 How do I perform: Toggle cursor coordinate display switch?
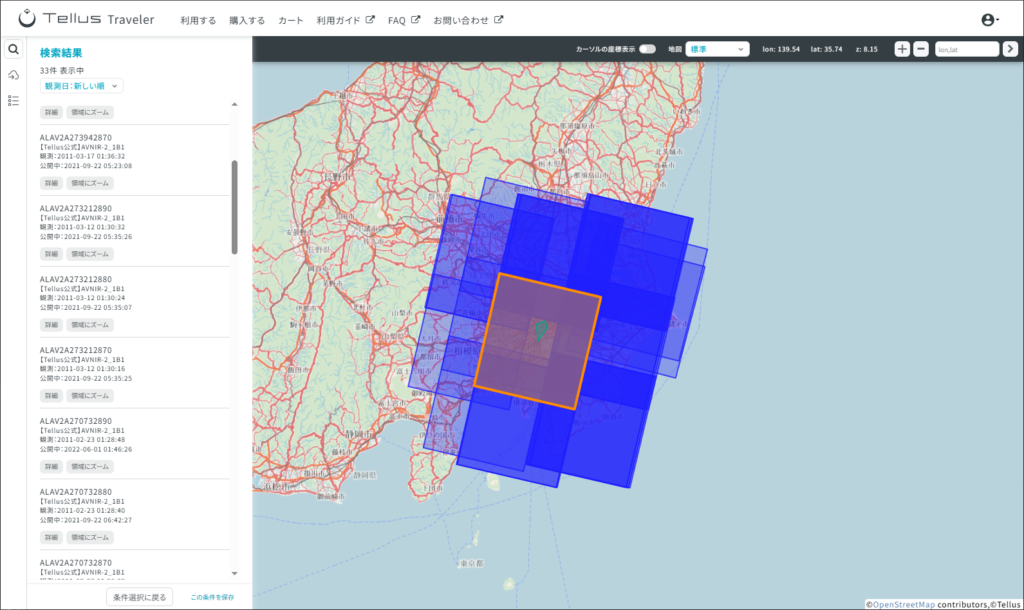647,49
